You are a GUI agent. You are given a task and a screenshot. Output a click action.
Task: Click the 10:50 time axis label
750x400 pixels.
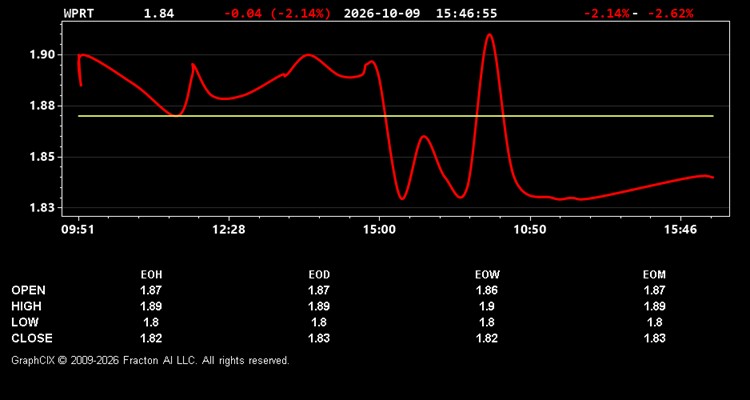530,230
